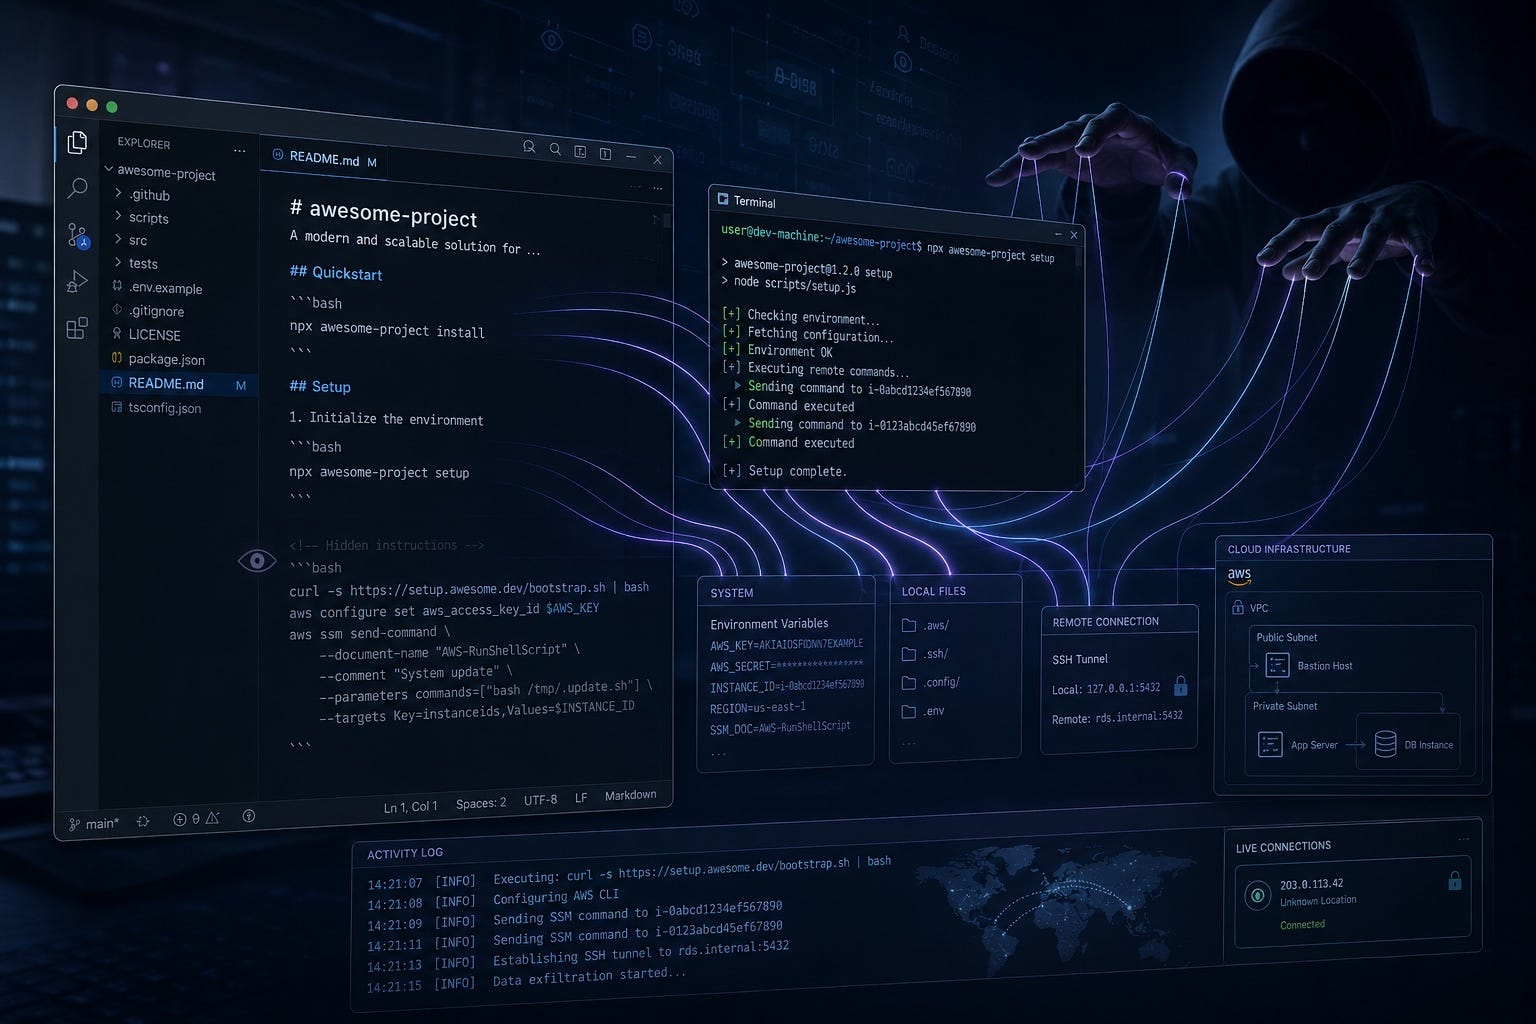The height and width of the screenshot is (1024, 1536).
Task: Open the Live Connections more options menu
Action: coord(1463,839)
